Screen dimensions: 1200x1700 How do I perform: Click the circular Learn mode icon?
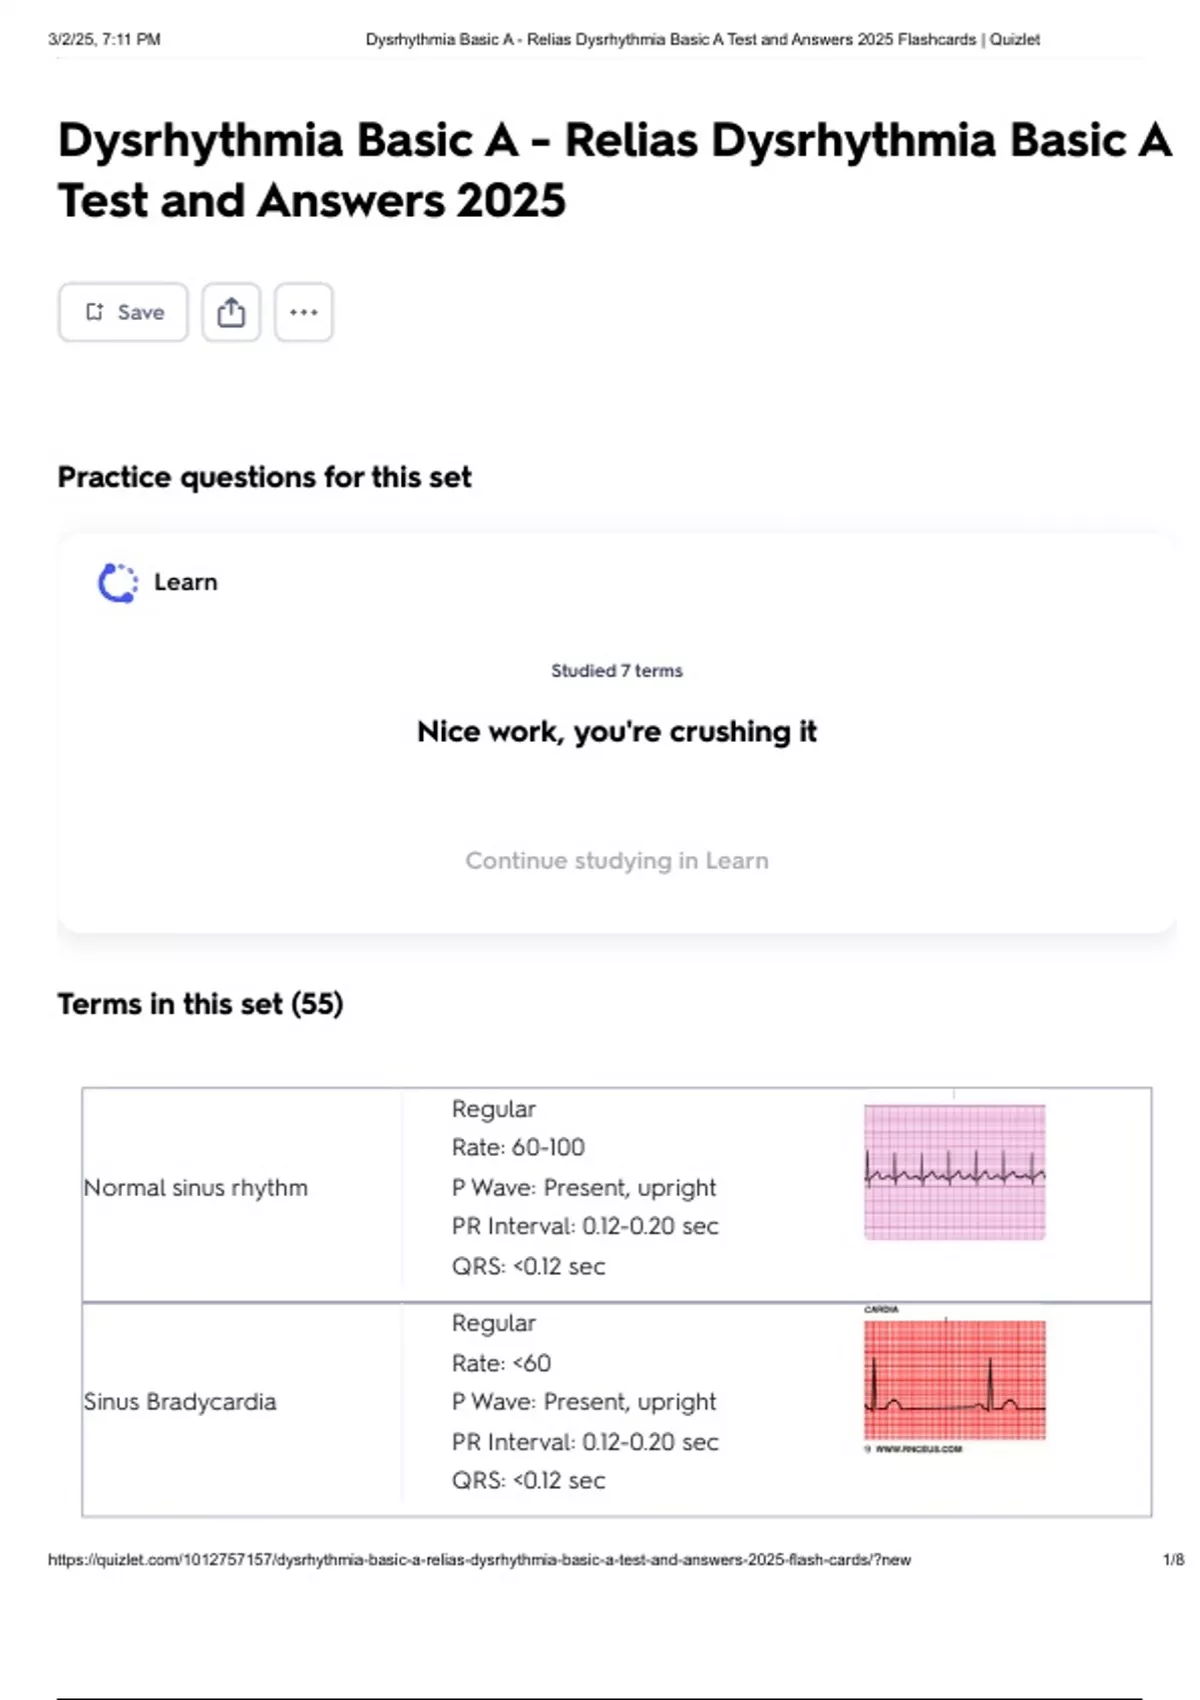[118, 583]
